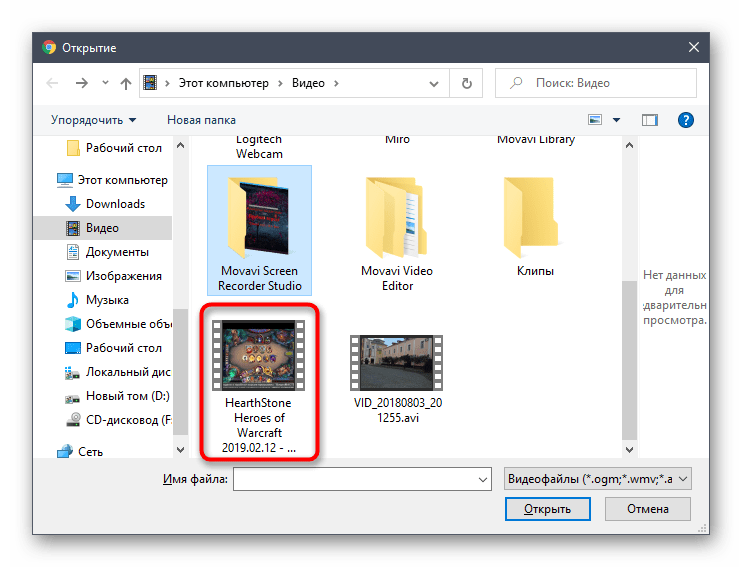Click the CD drive icon
Screen dimensions: 742x567
pos(72,420)
